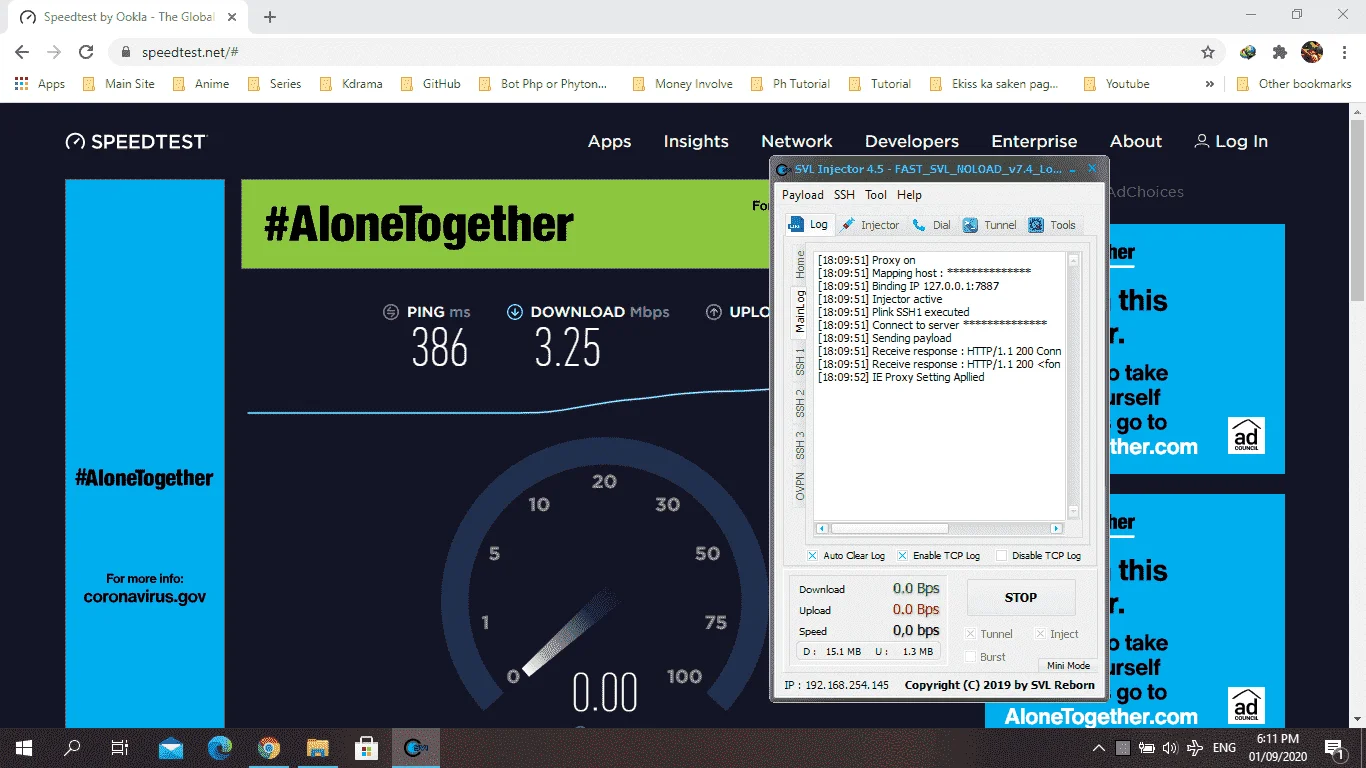Open Chrome's three-dot menu

pyautogui.click(x=1344, y=52)
